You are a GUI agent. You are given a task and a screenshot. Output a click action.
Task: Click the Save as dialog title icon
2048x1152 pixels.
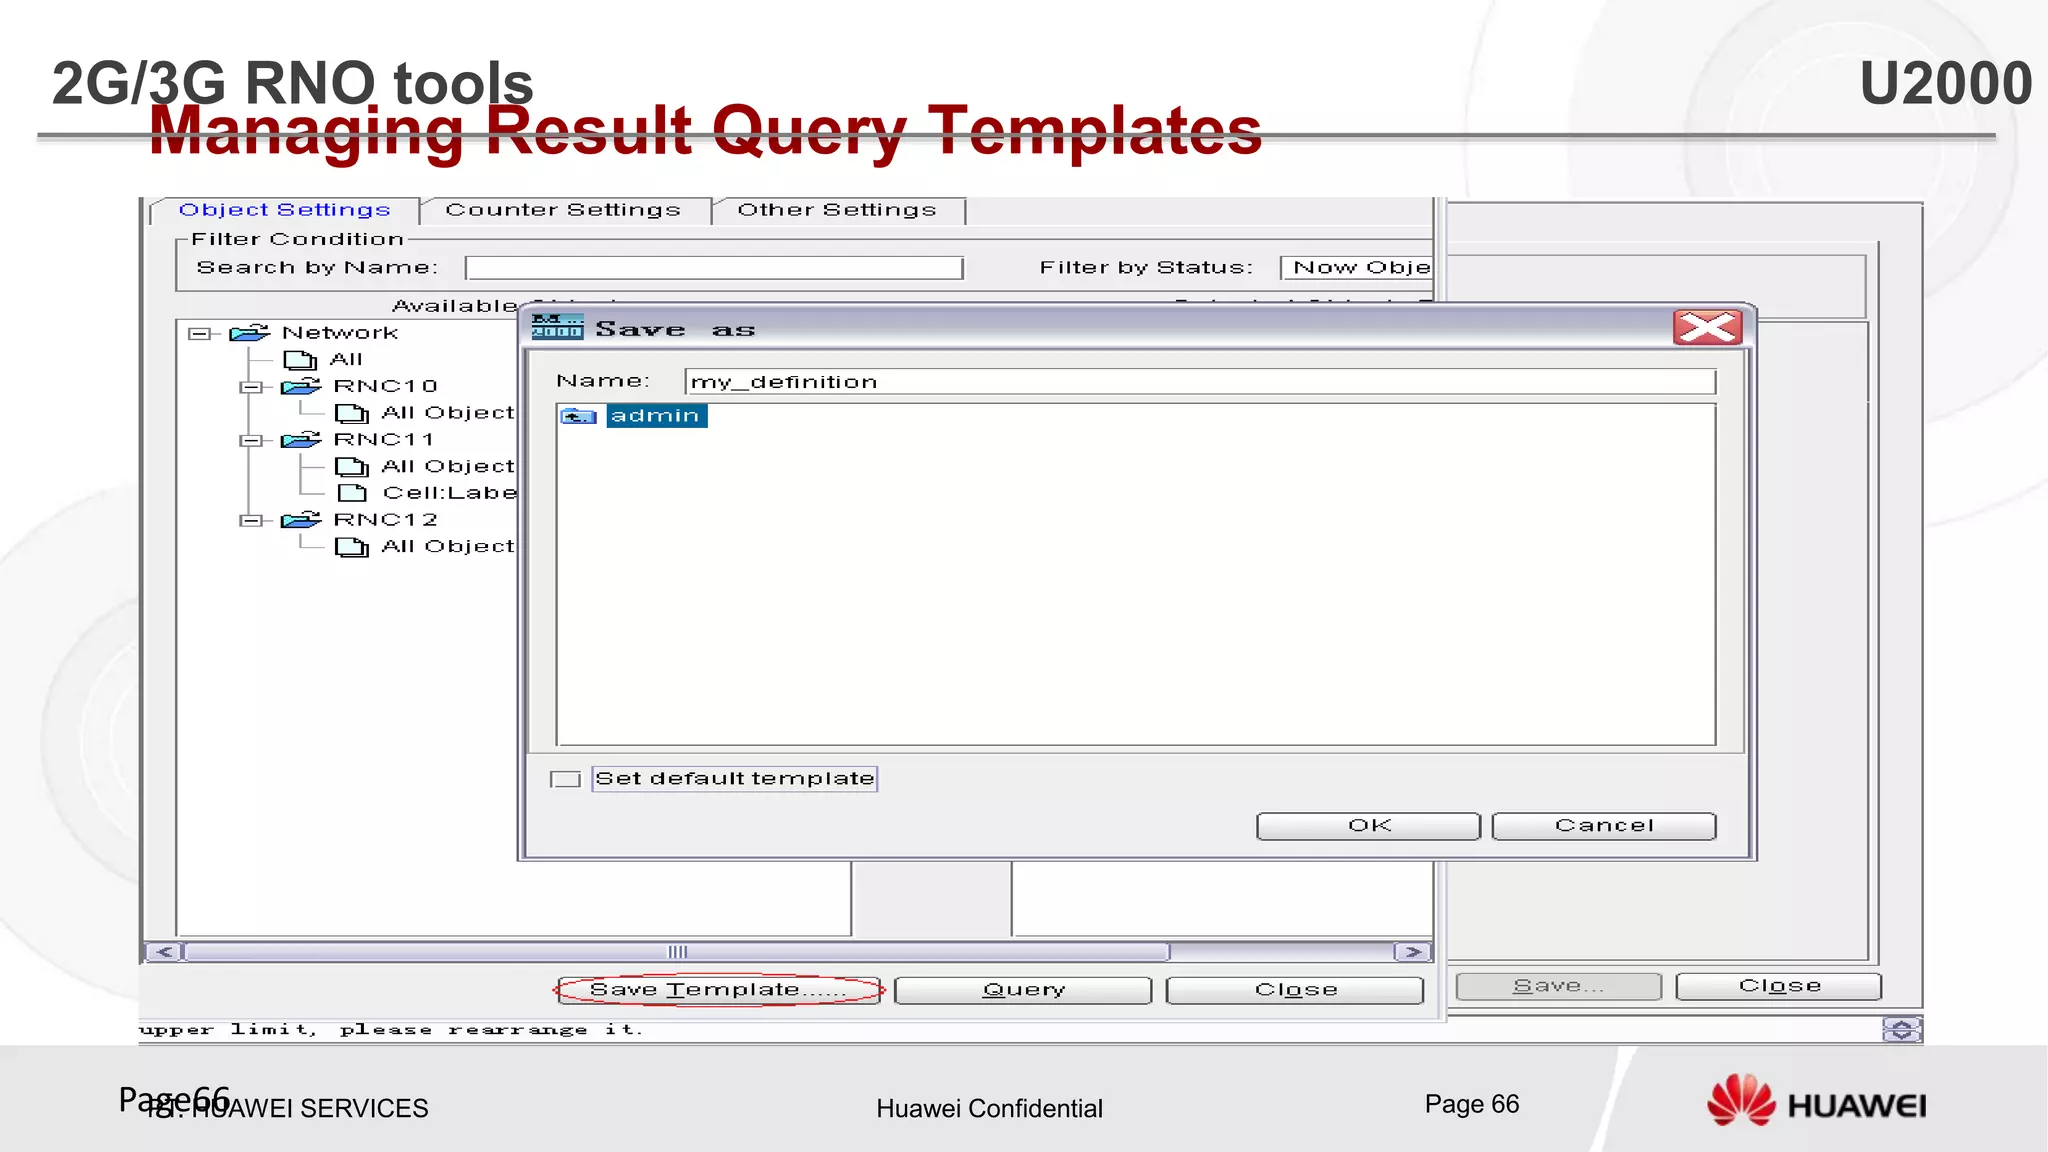(557, 327)
